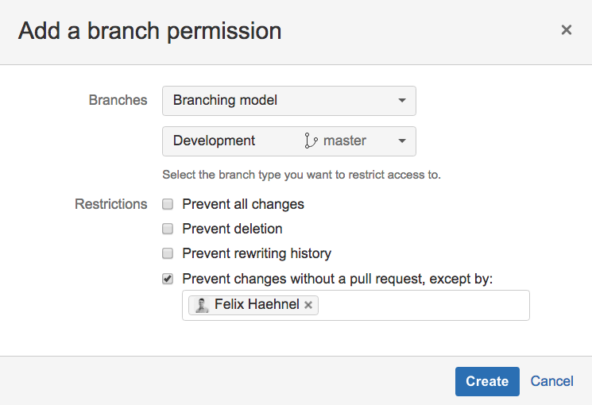The height and width of the screenshot is (405, 592).
Task: Close the Add a branch permission dialog
Action: point(566,30)
